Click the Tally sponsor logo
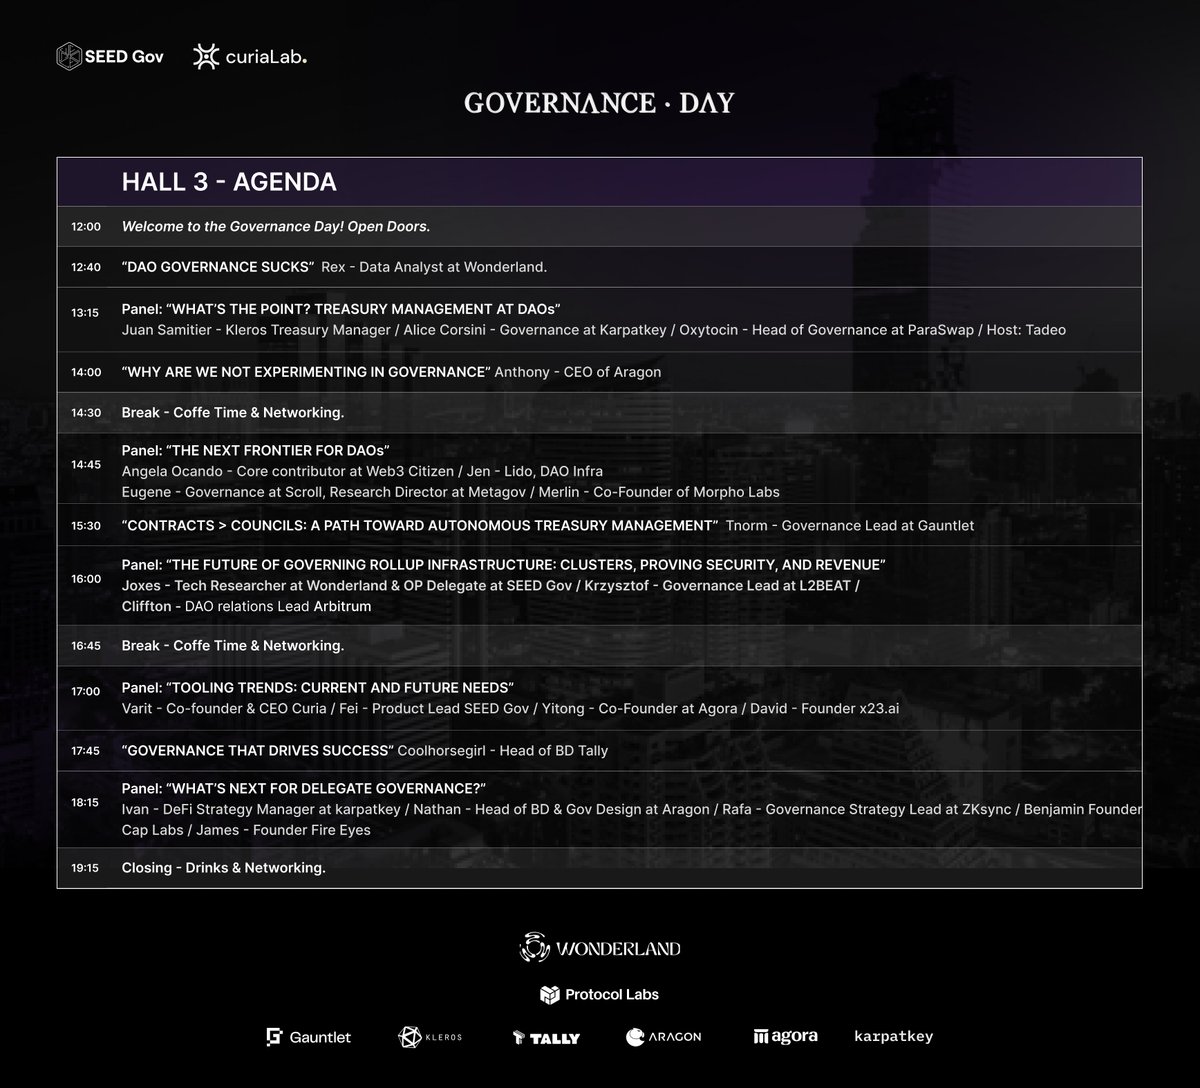This screenshot has width=1200, height=1088. coord(546,1038)
